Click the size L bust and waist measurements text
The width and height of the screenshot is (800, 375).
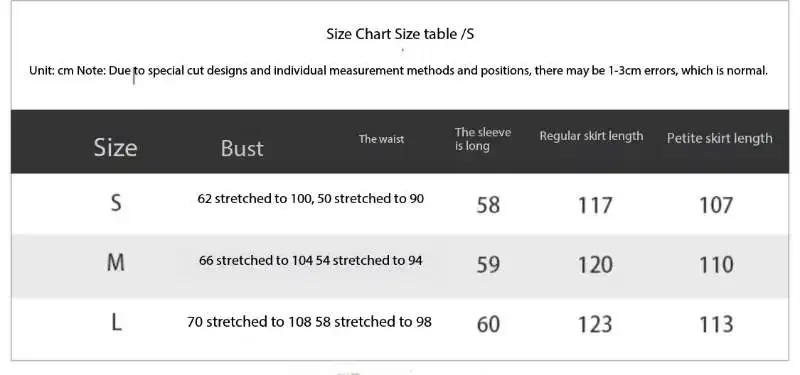click(309, 322)
